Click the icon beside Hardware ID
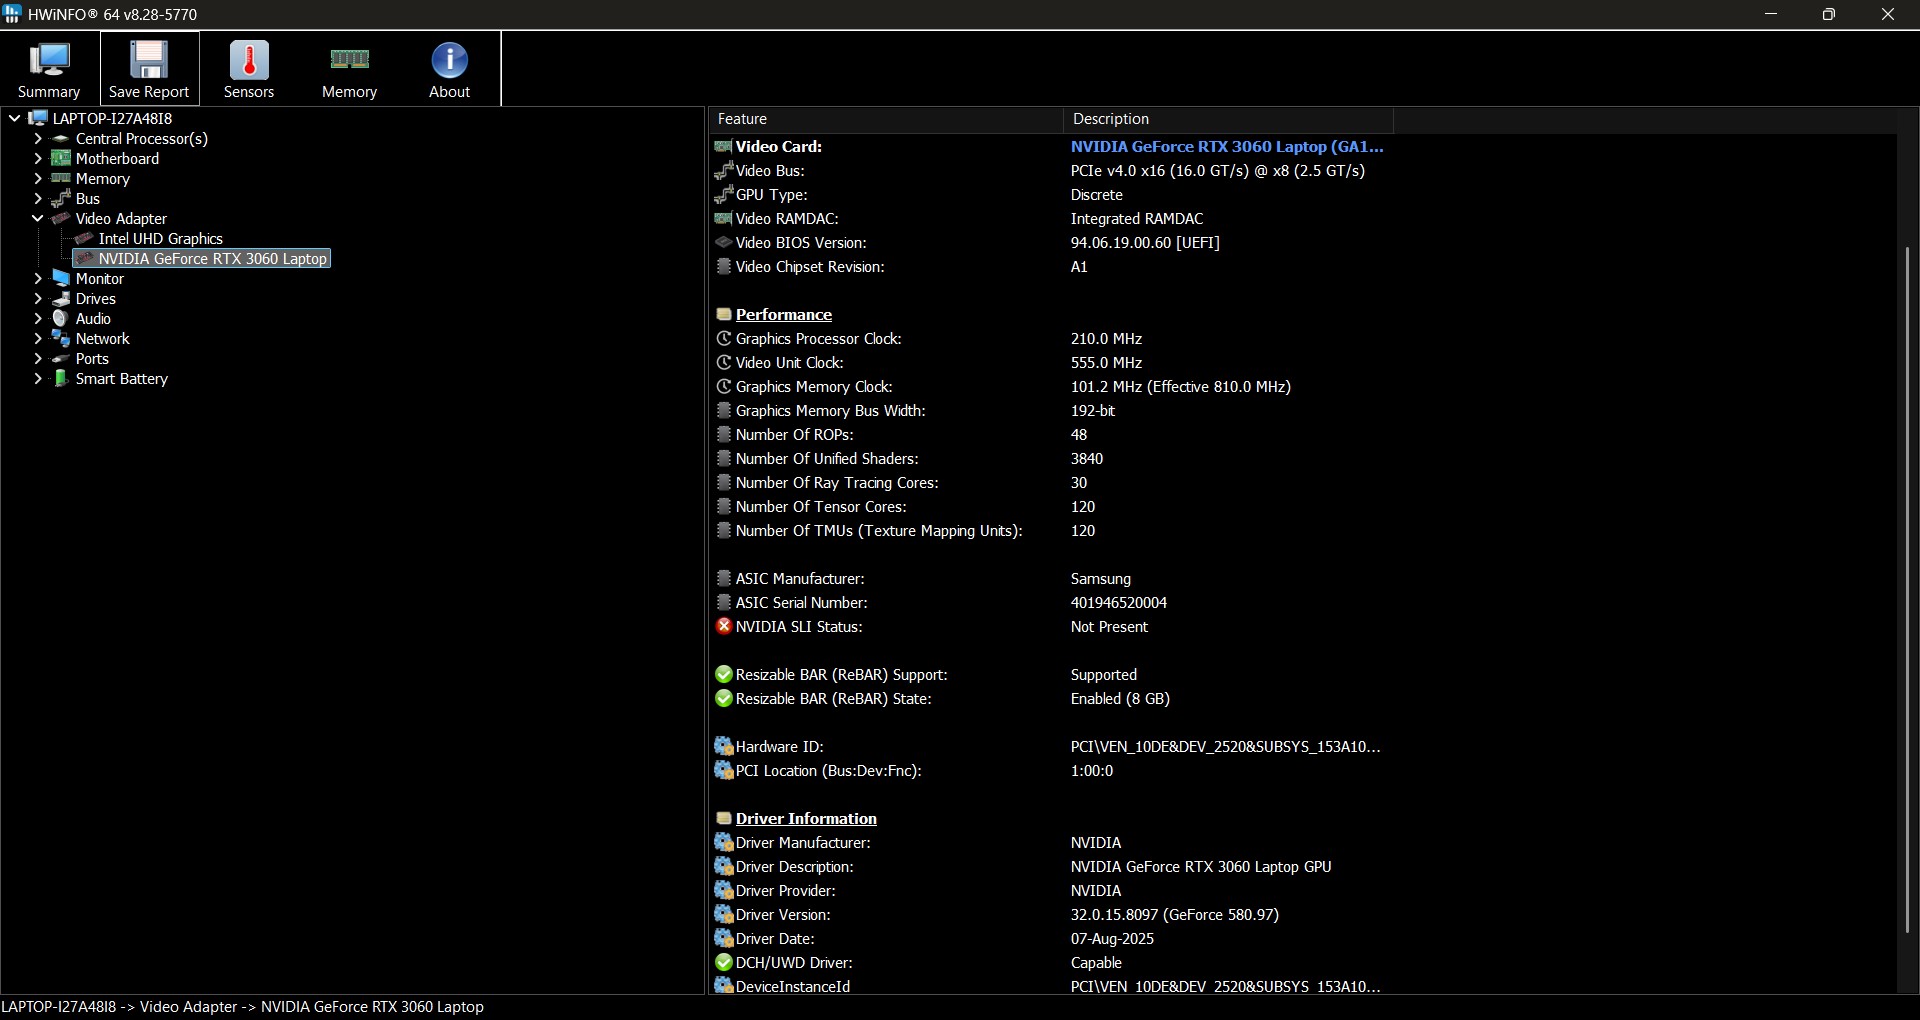 724,746
